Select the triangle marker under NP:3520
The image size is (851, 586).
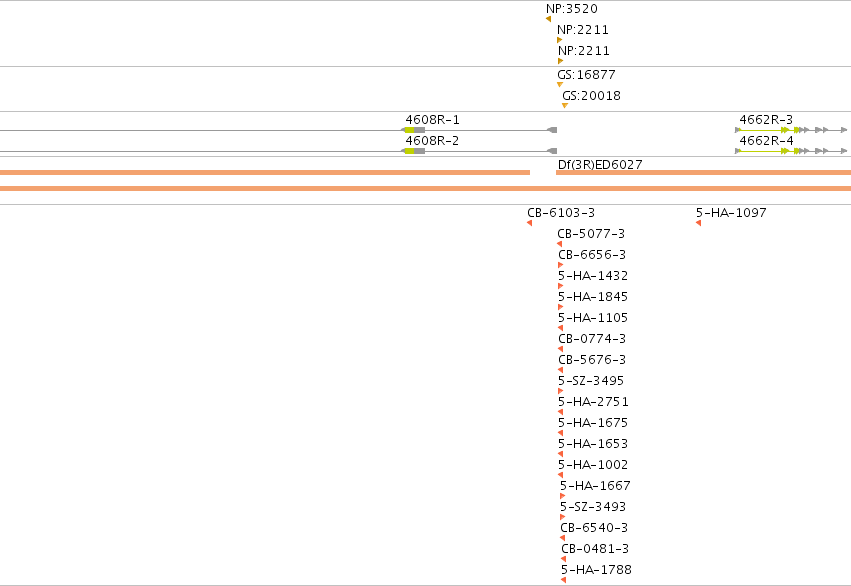pyautogui.click(x=549, y=19)
